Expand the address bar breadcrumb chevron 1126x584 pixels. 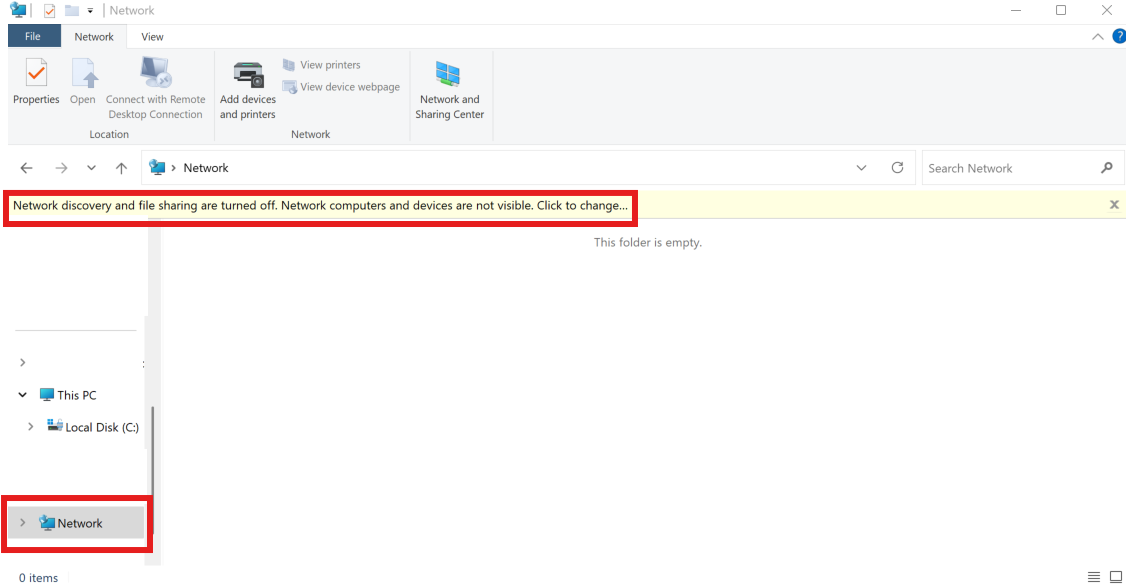point(174,168)
